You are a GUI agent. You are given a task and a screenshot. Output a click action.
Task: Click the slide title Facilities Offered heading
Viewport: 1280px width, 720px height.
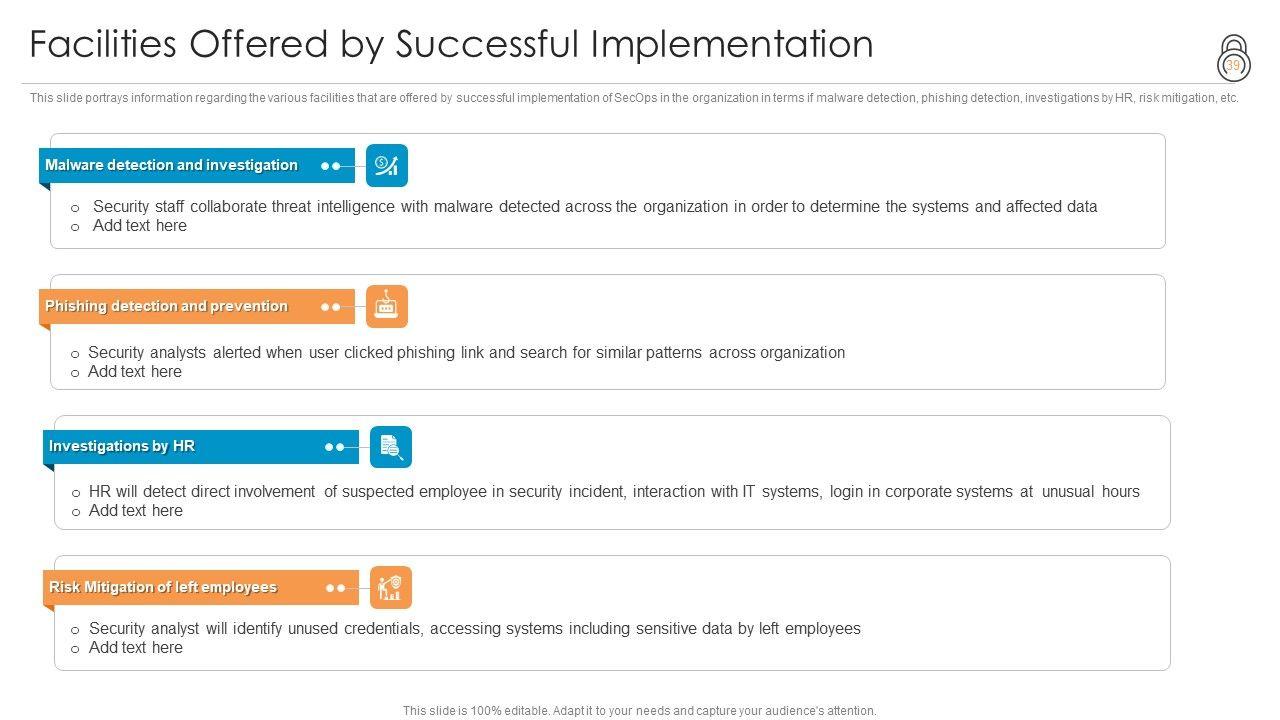coord(451,45)
